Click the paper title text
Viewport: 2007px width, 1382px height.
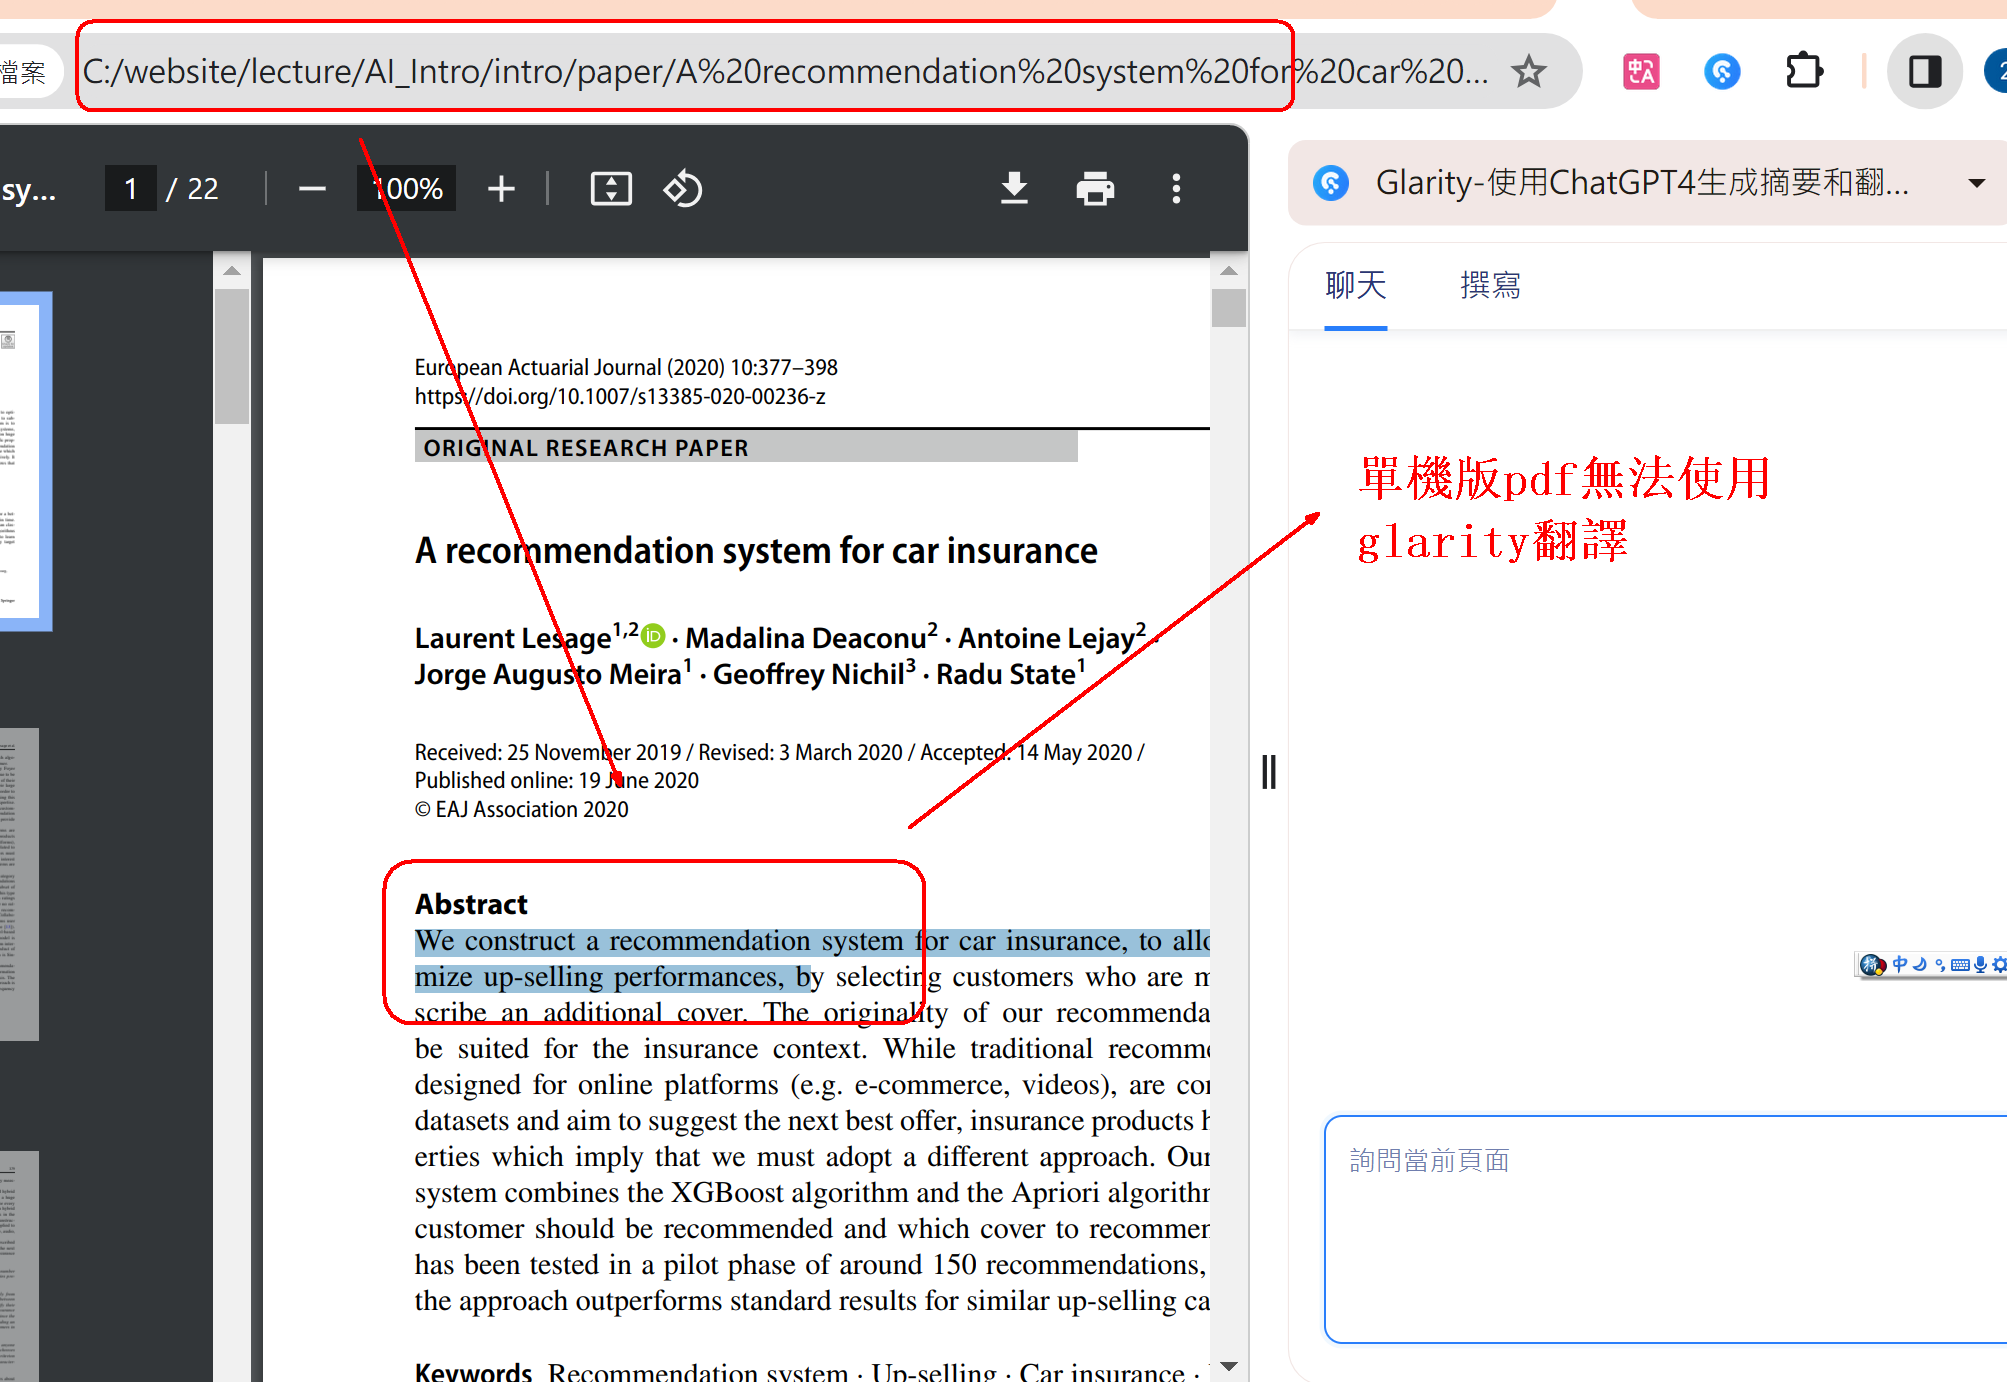click(756, 551)
